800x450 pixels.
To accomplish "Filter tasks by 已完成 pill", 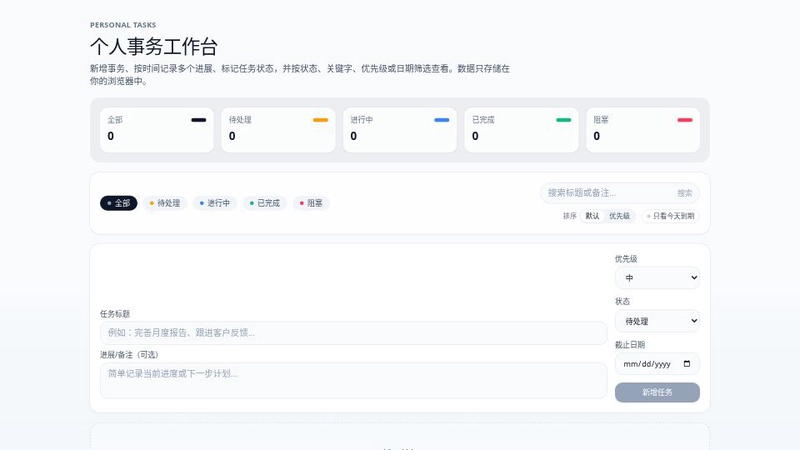I will pyautogui.click(x=265, y=203).
